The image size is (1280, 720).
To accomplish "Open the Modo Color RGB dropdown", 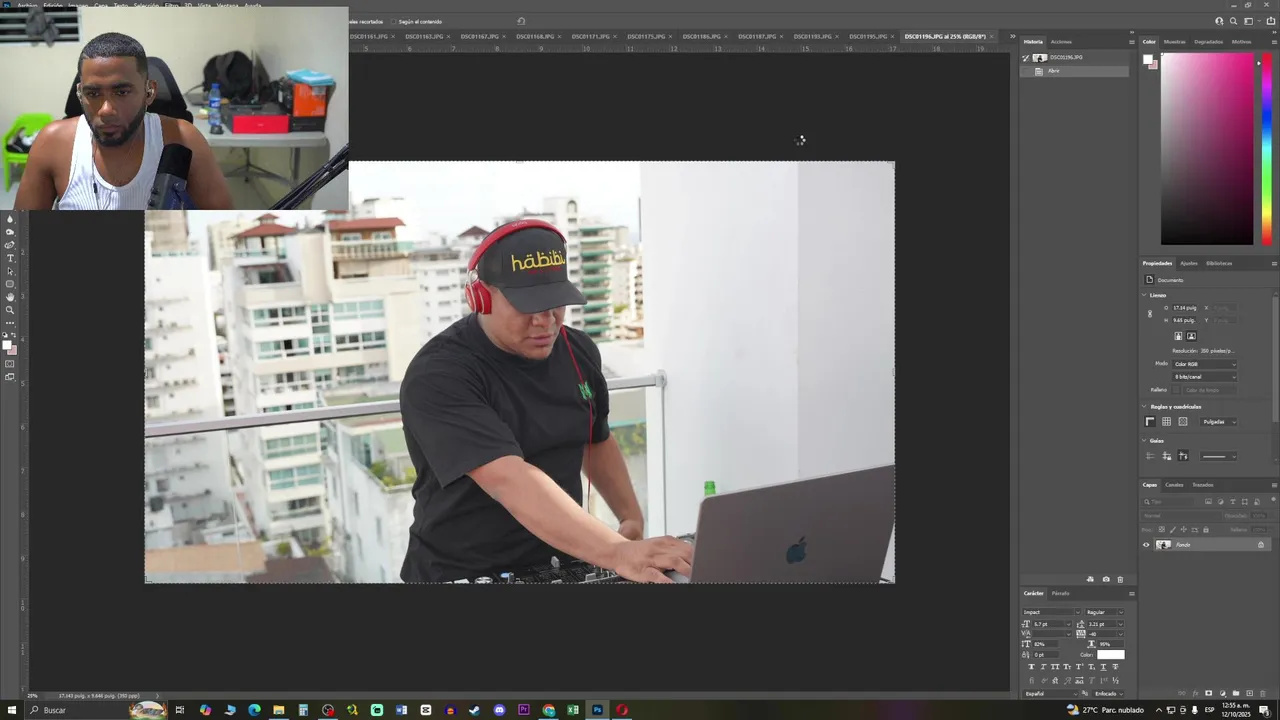I will (x=1204, y=364).
